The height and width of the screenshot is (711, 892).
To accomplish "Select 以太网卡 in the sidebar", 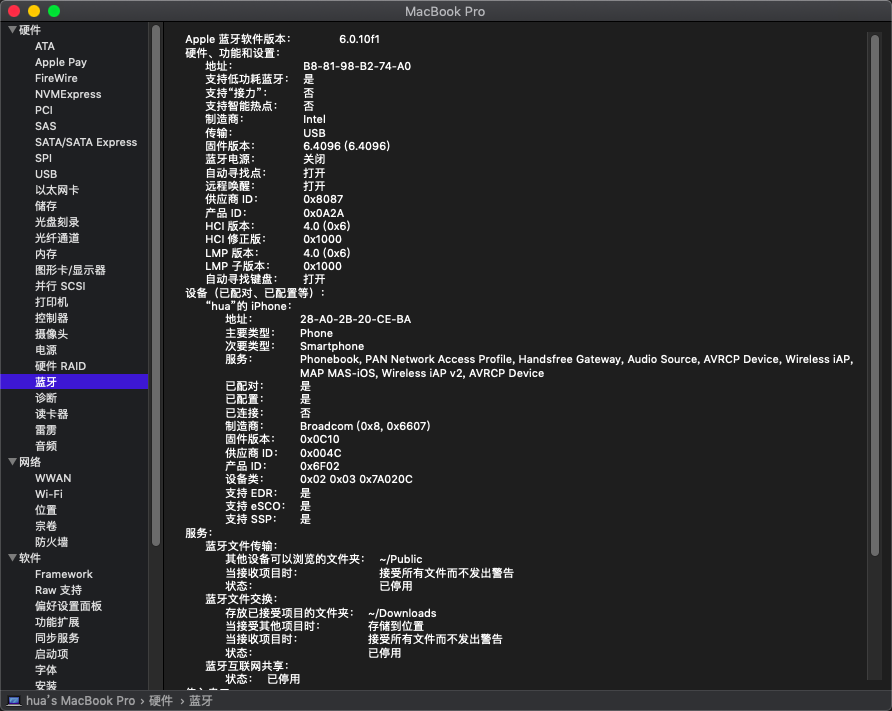I will pos(57,190).
